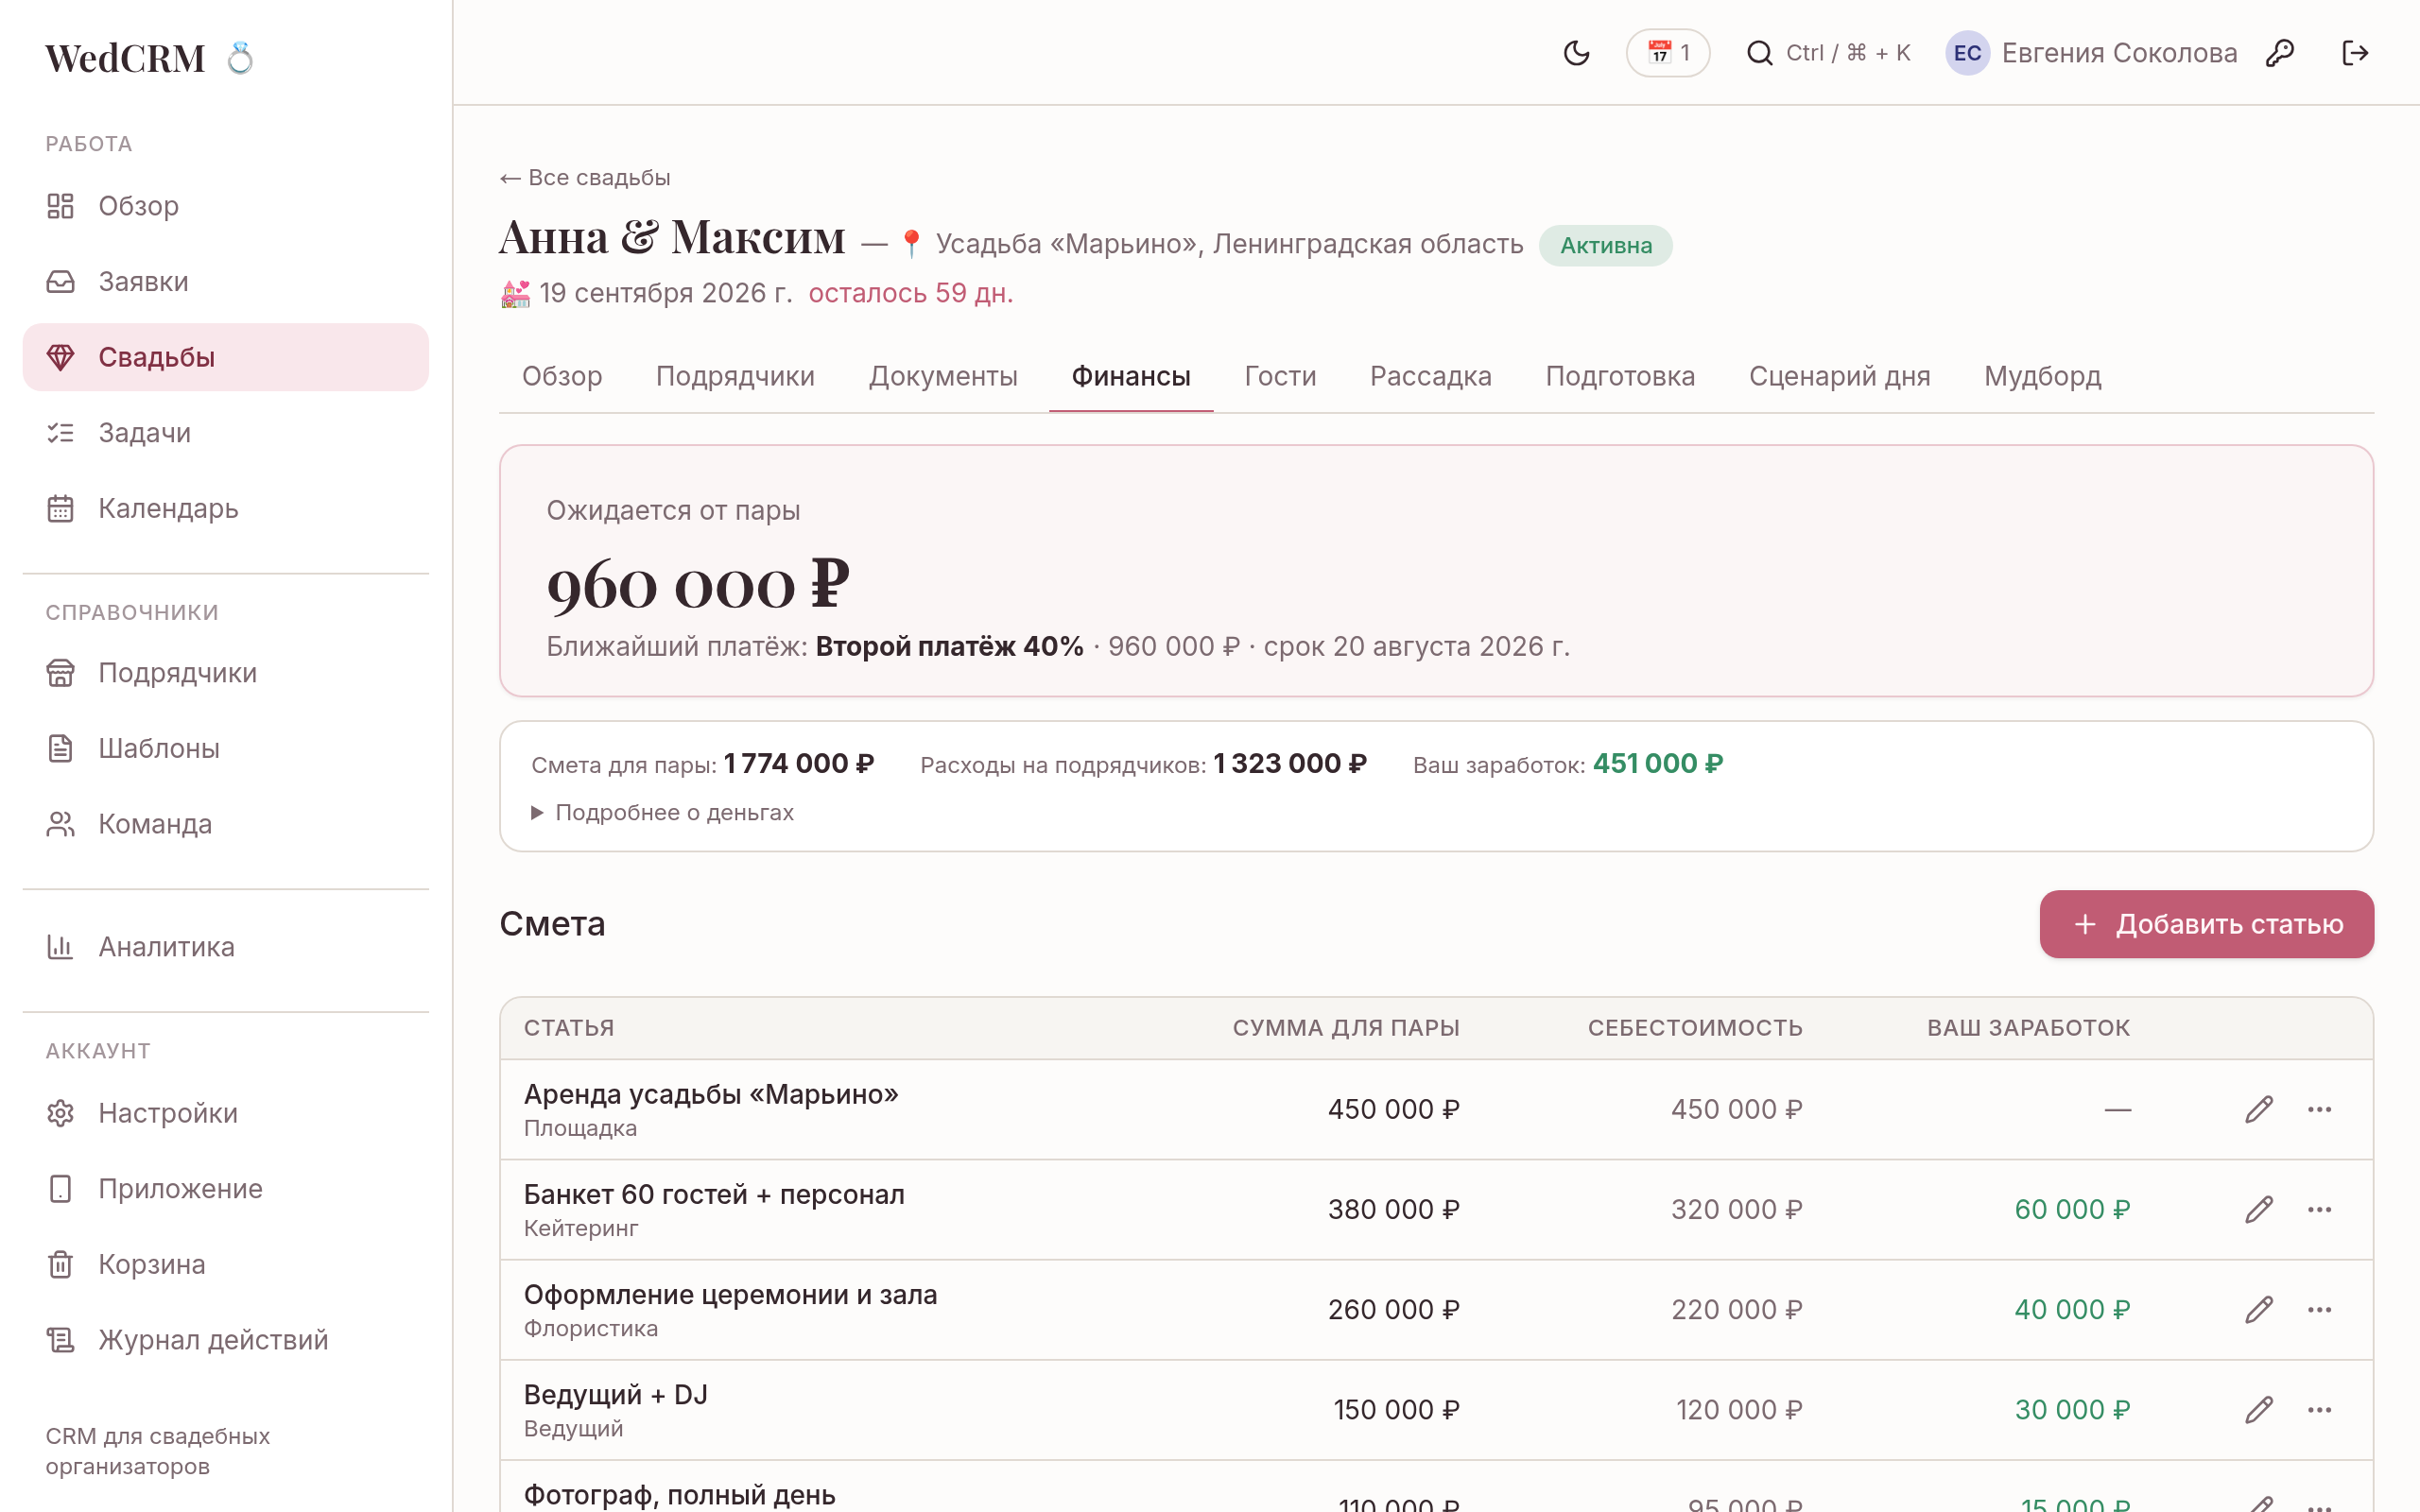The width and height of the screenshot is (2420, 1512).
Task: Select the Финансы tab
Action: point(1131,376)
